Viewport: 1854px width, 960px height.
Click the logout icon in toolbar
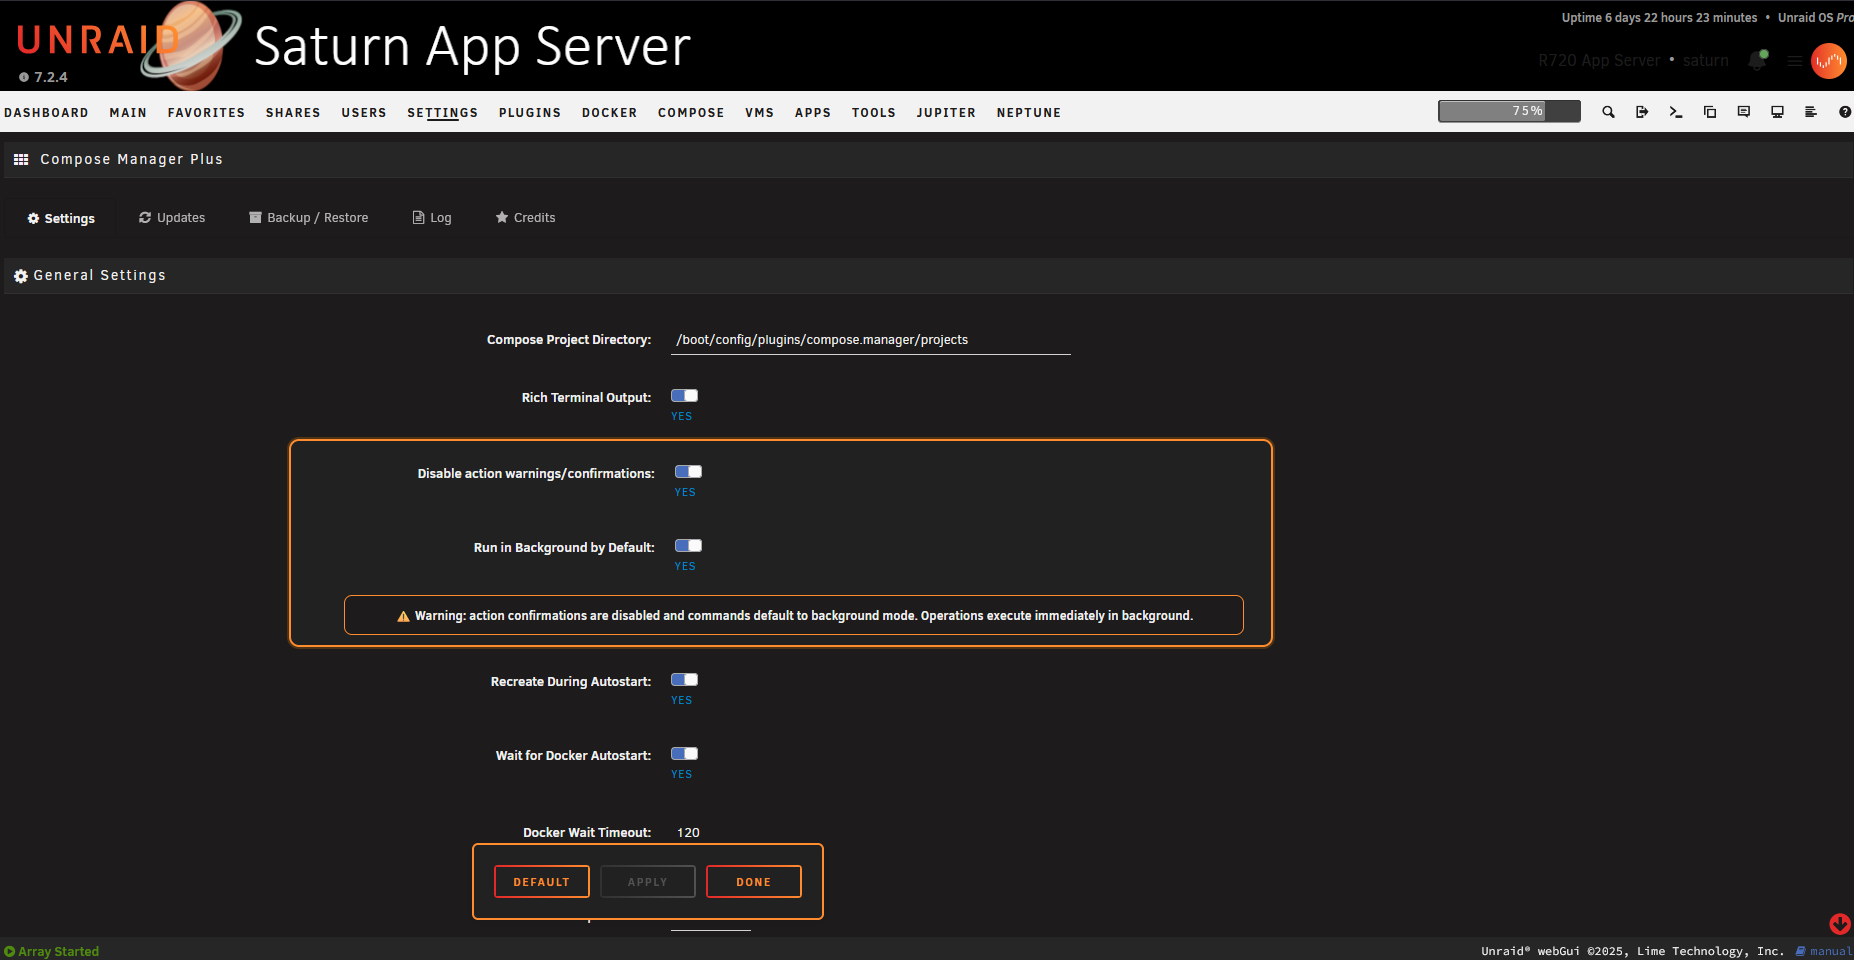1642,112
